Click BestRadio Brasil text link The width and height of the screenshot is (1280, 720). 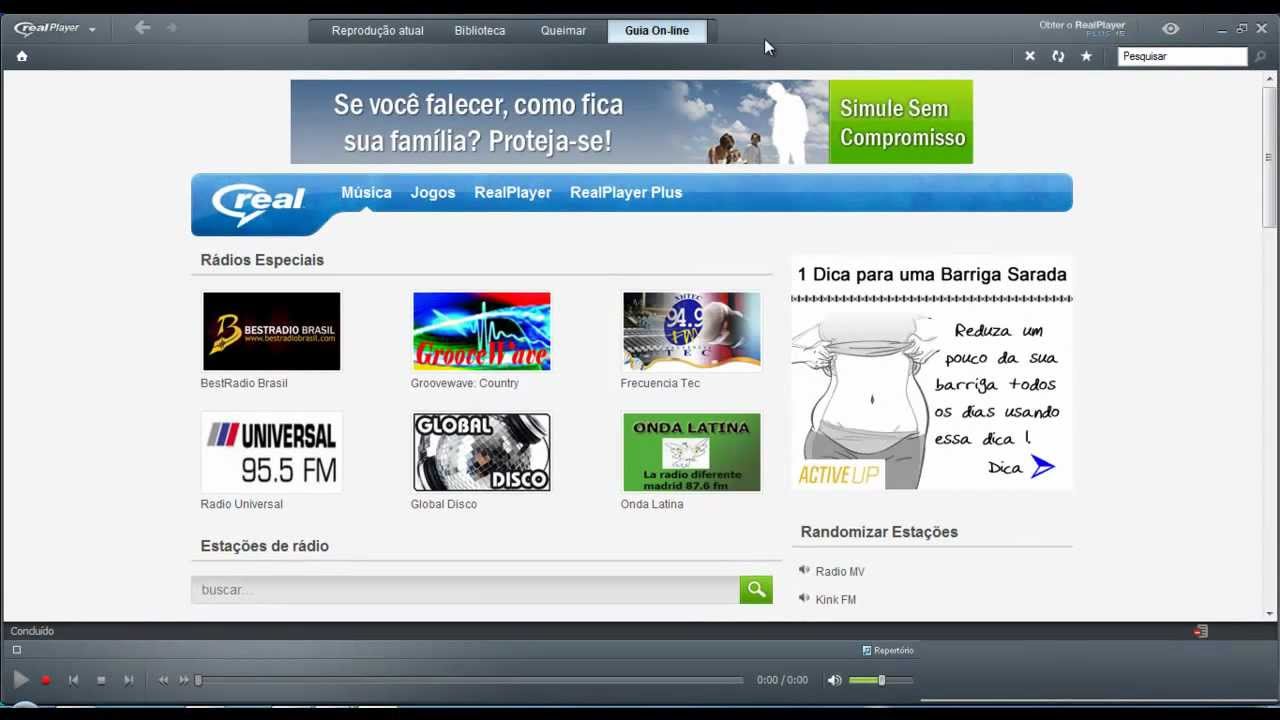(244, 383)
